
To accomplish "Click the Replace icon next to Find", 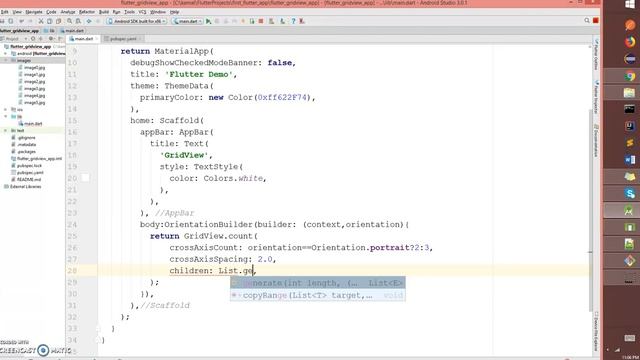I will click(78, 21).
